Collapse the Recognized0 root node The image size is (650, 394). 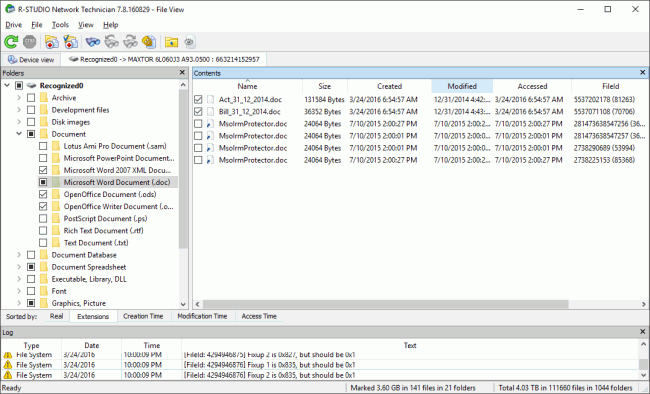click(7, 85)
